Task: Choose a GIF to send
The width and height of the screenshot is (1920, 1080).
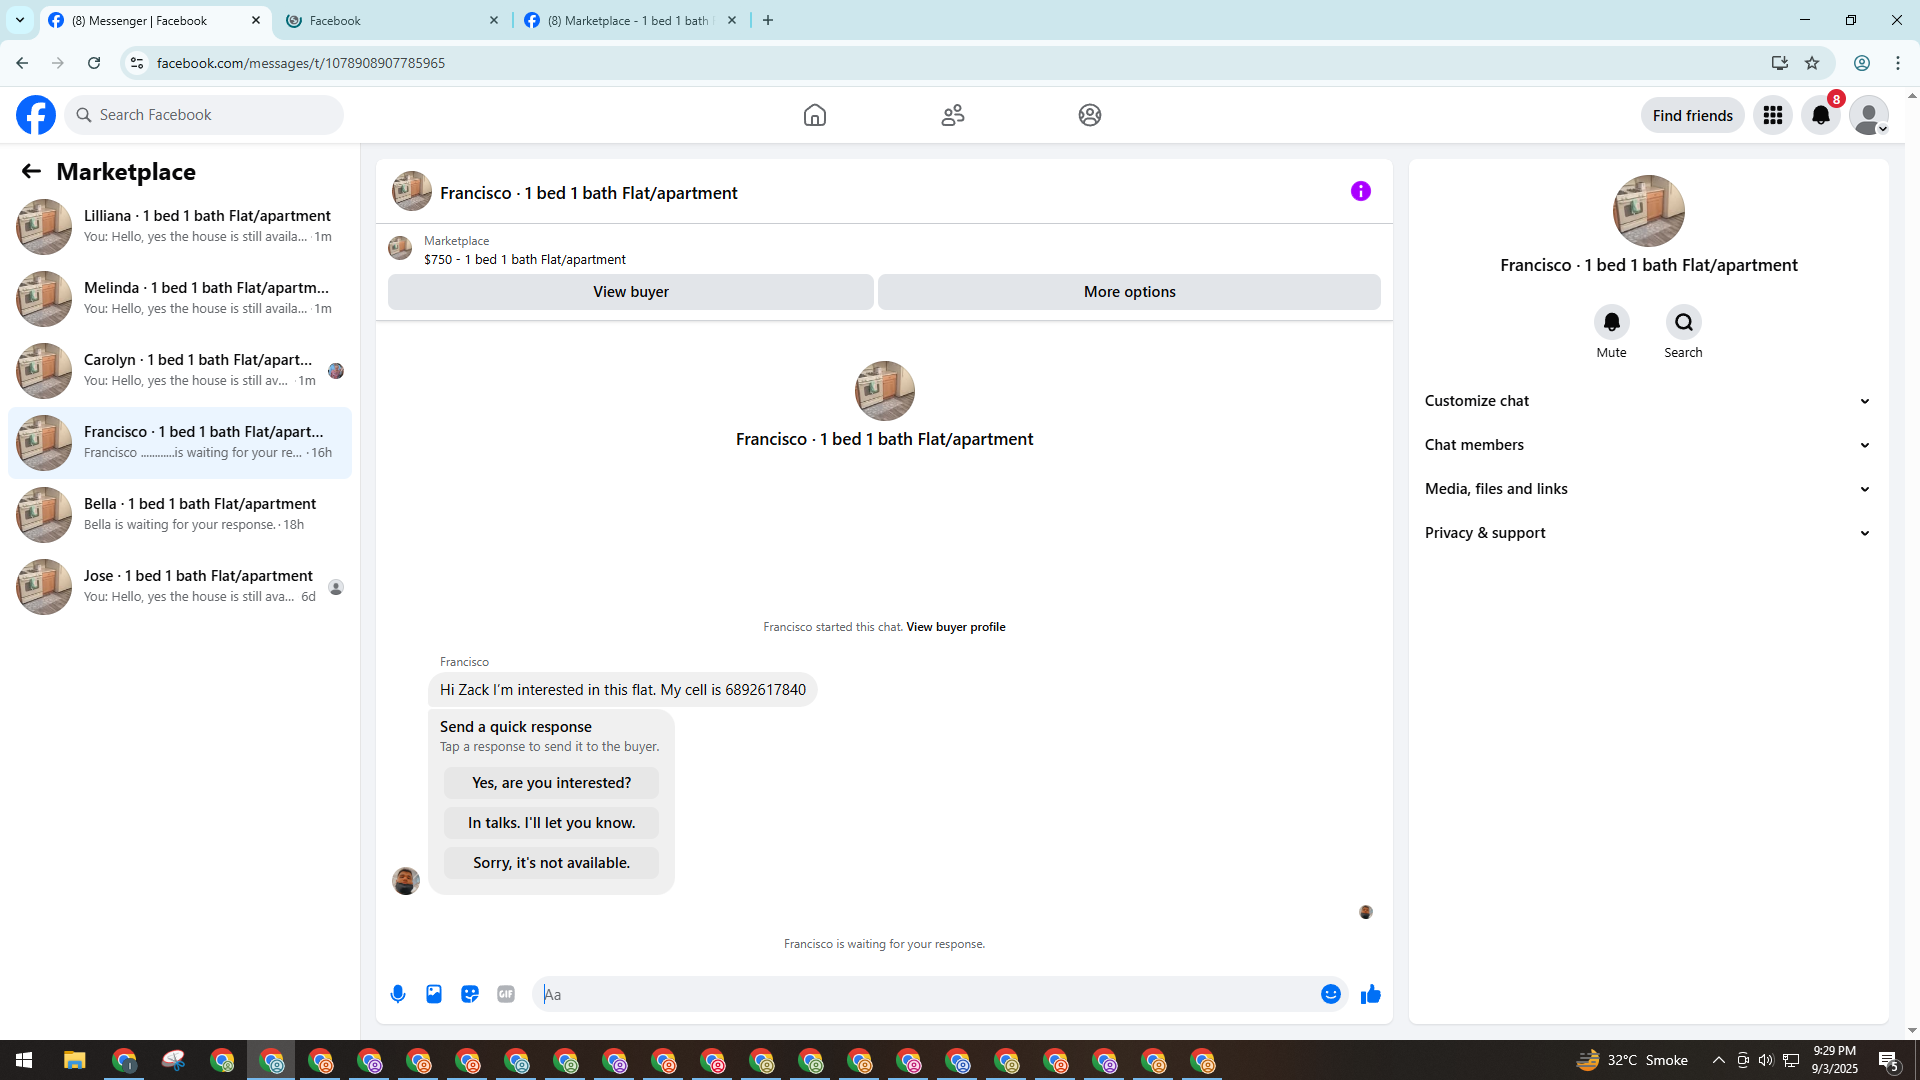Action: (x=506, y=994)
